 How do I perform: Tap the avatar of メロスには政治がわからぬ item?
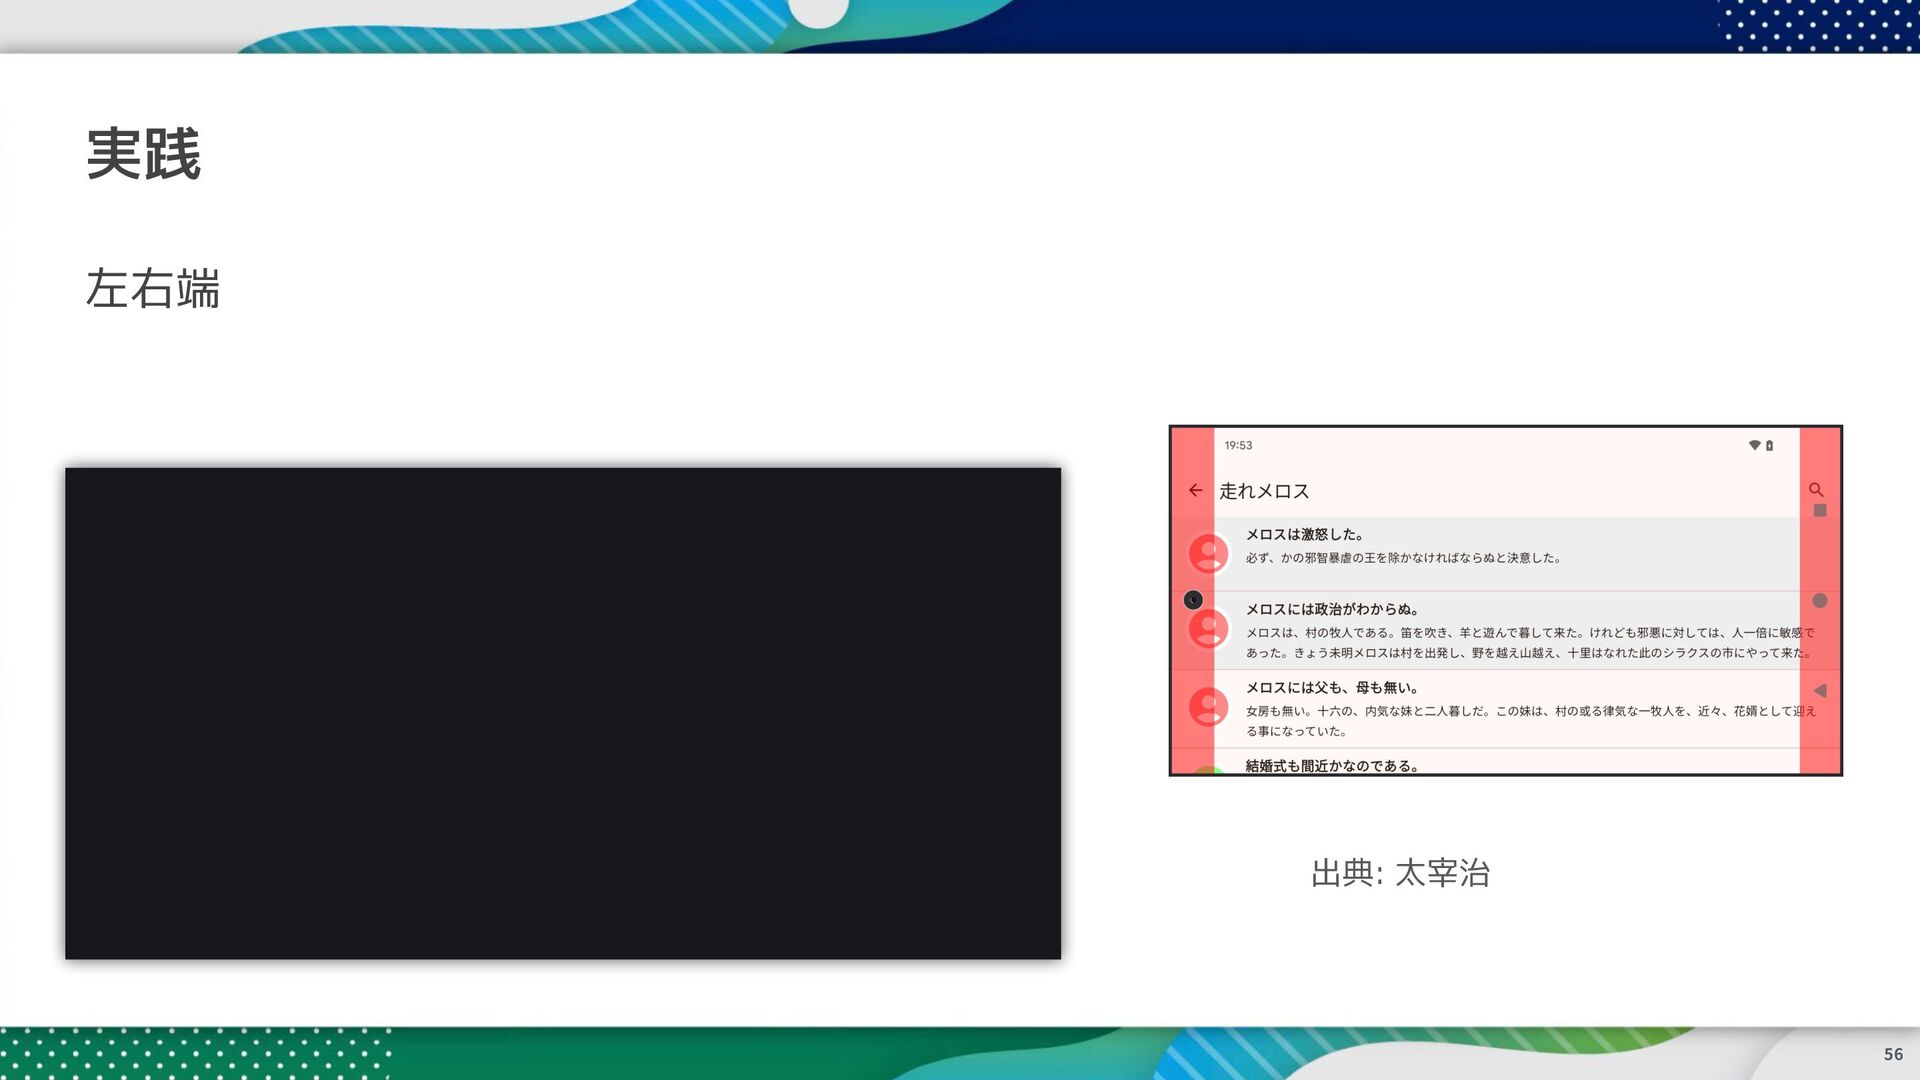pyautogui.click(x=1208, y=629)
